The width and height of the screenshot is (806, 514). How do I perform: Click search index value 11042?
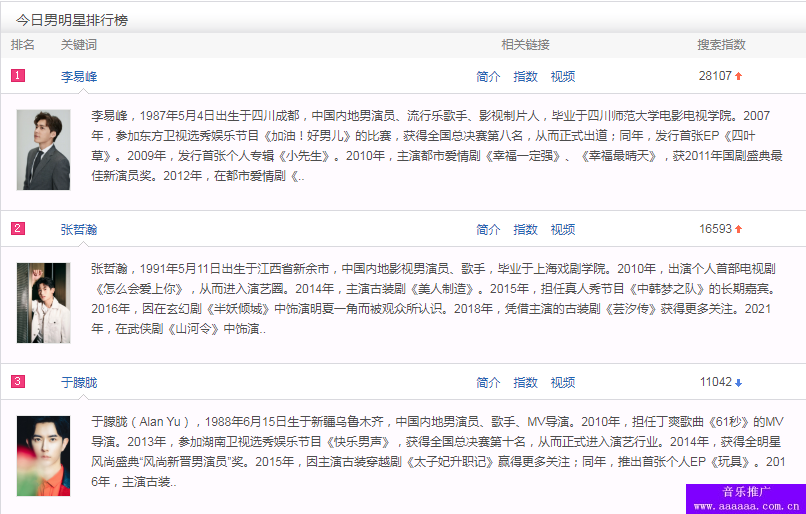[716, 382]
